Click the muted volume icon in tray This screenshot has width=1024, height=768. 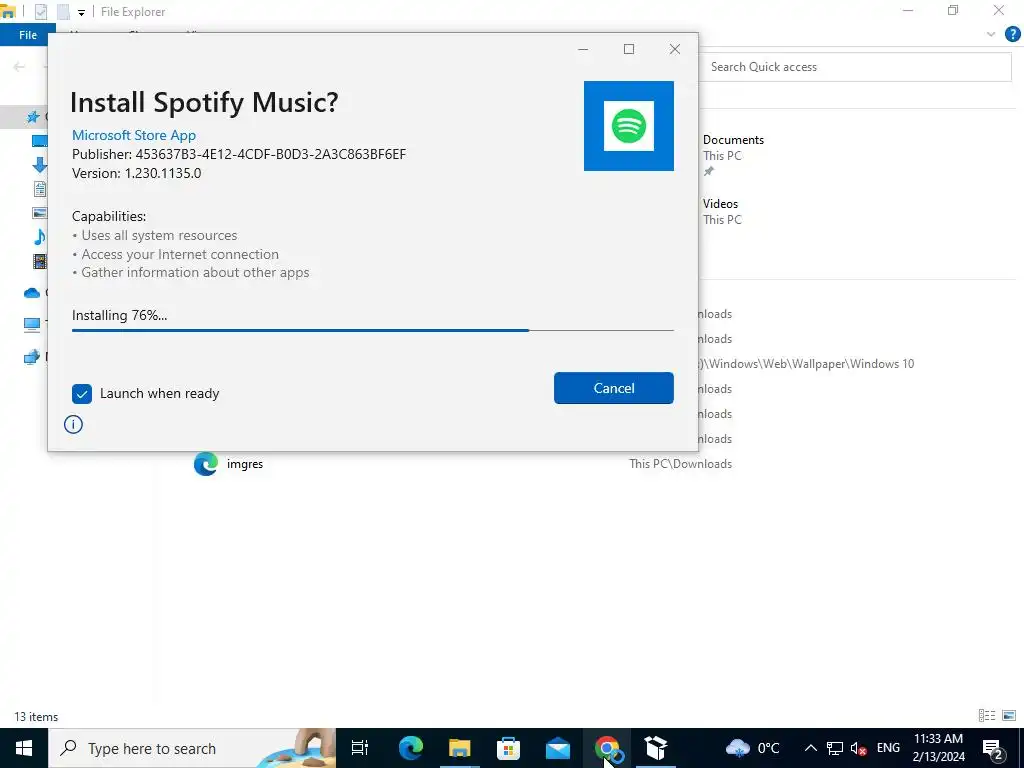pyautogui.click(x=859, y=748)
